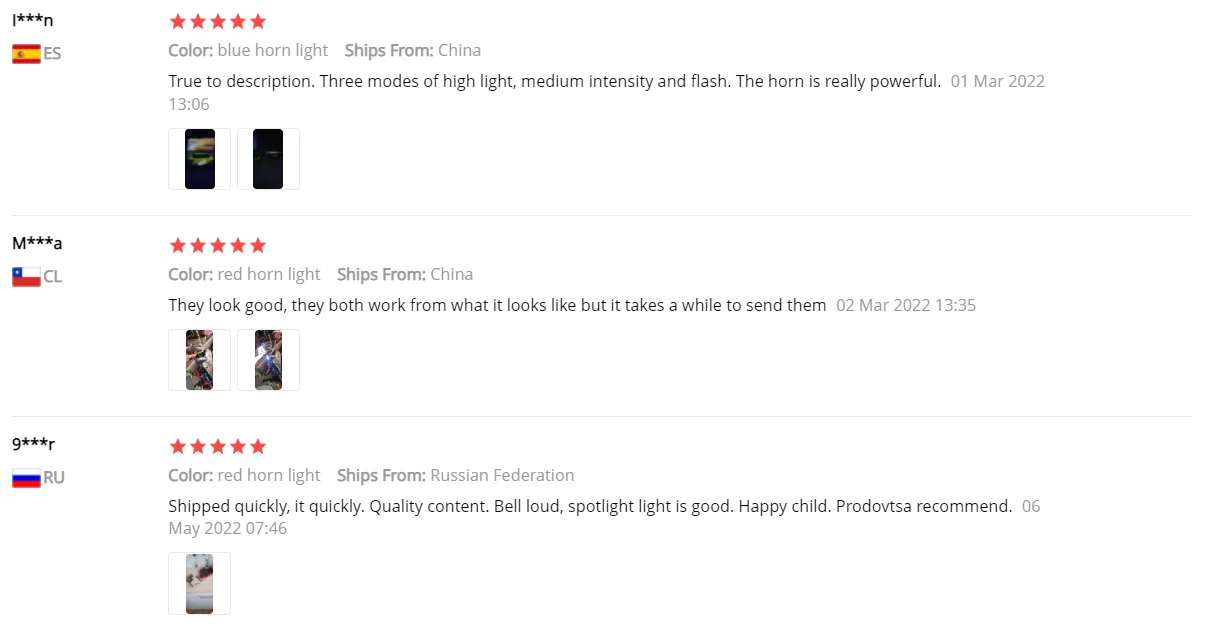
Task: Click the "blue horn light" color text
Action: [272, 50]
